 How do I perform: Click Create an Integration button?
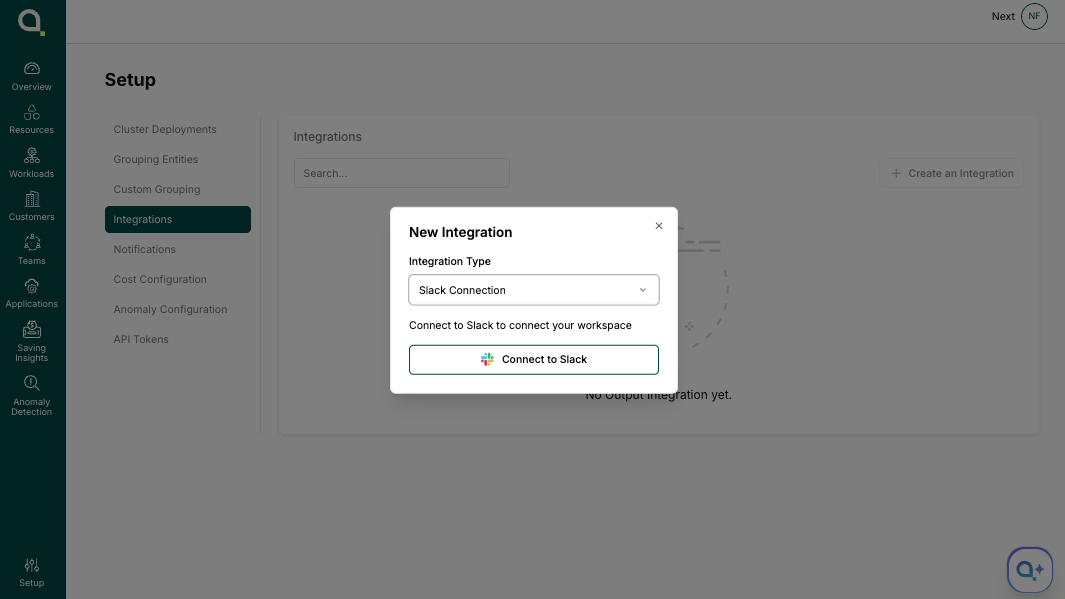tap(952, 173)
